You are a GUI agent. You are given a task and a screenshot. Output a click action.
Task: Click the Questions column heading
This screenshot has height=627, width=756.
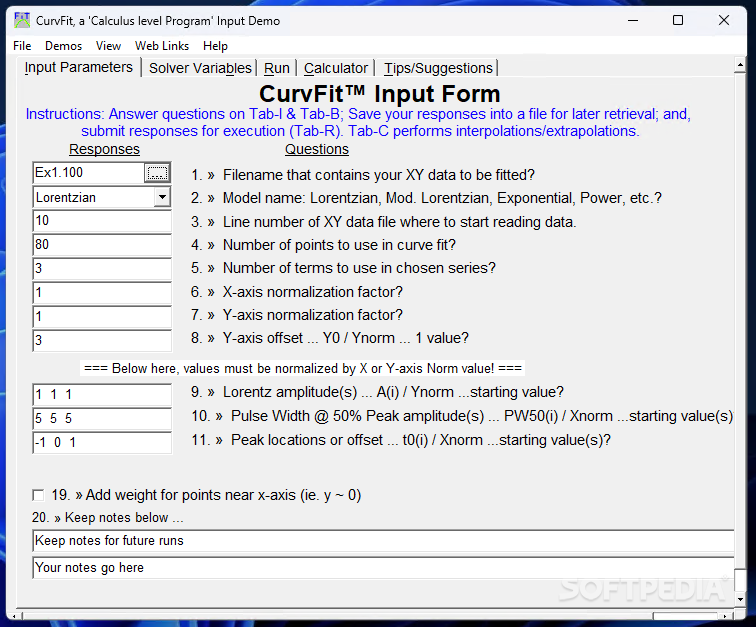[x=317, y=149]
